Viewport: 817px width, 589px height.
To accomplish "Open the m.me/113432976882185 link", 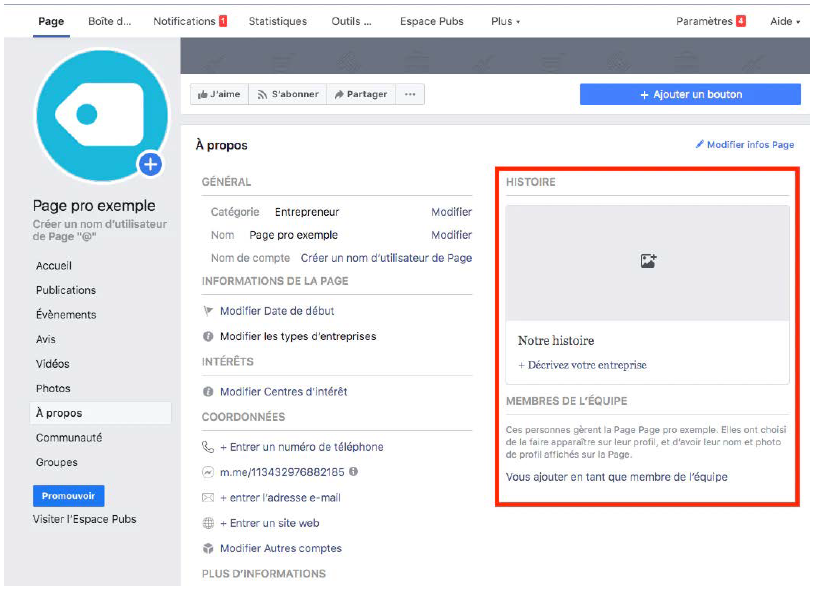I will pos(282,472).
